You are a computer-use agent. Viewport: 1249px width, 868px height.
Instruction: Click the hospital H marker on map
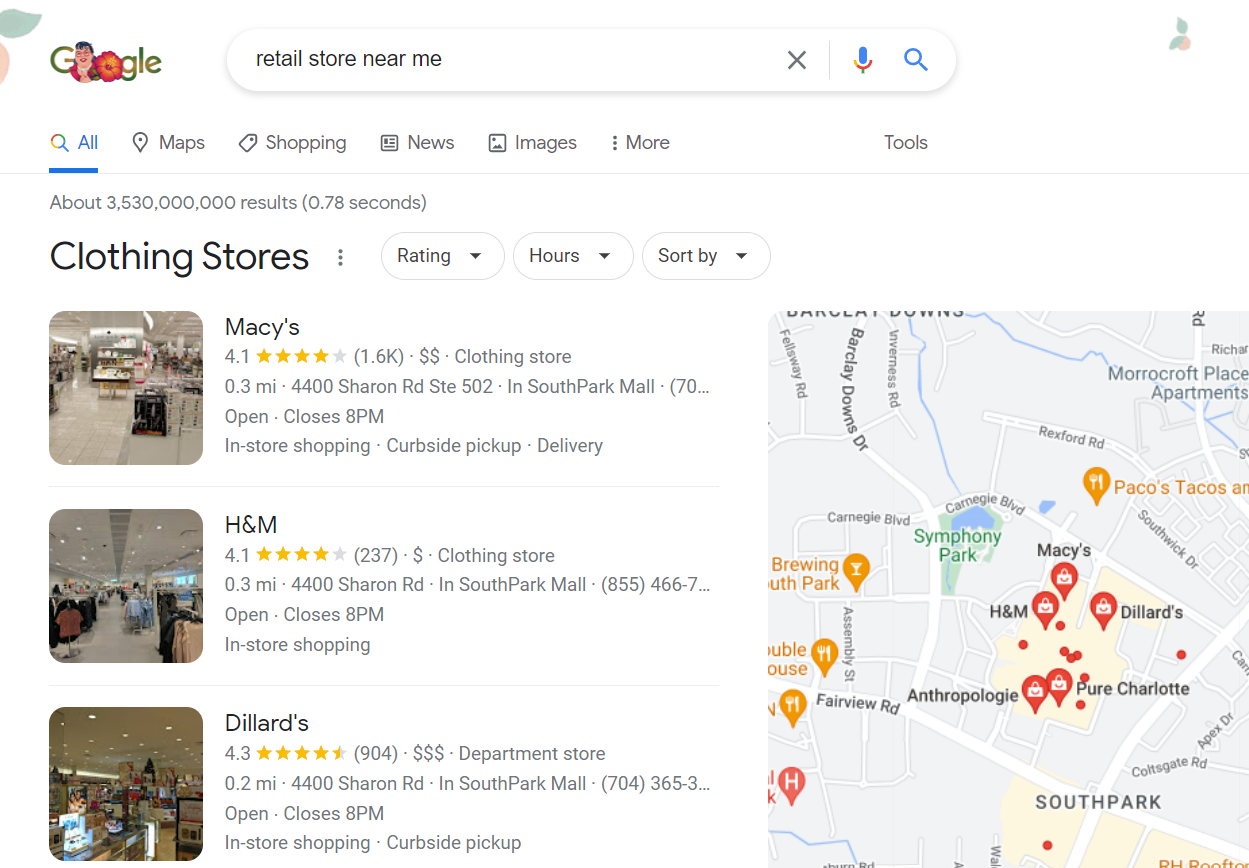[791, 786]
